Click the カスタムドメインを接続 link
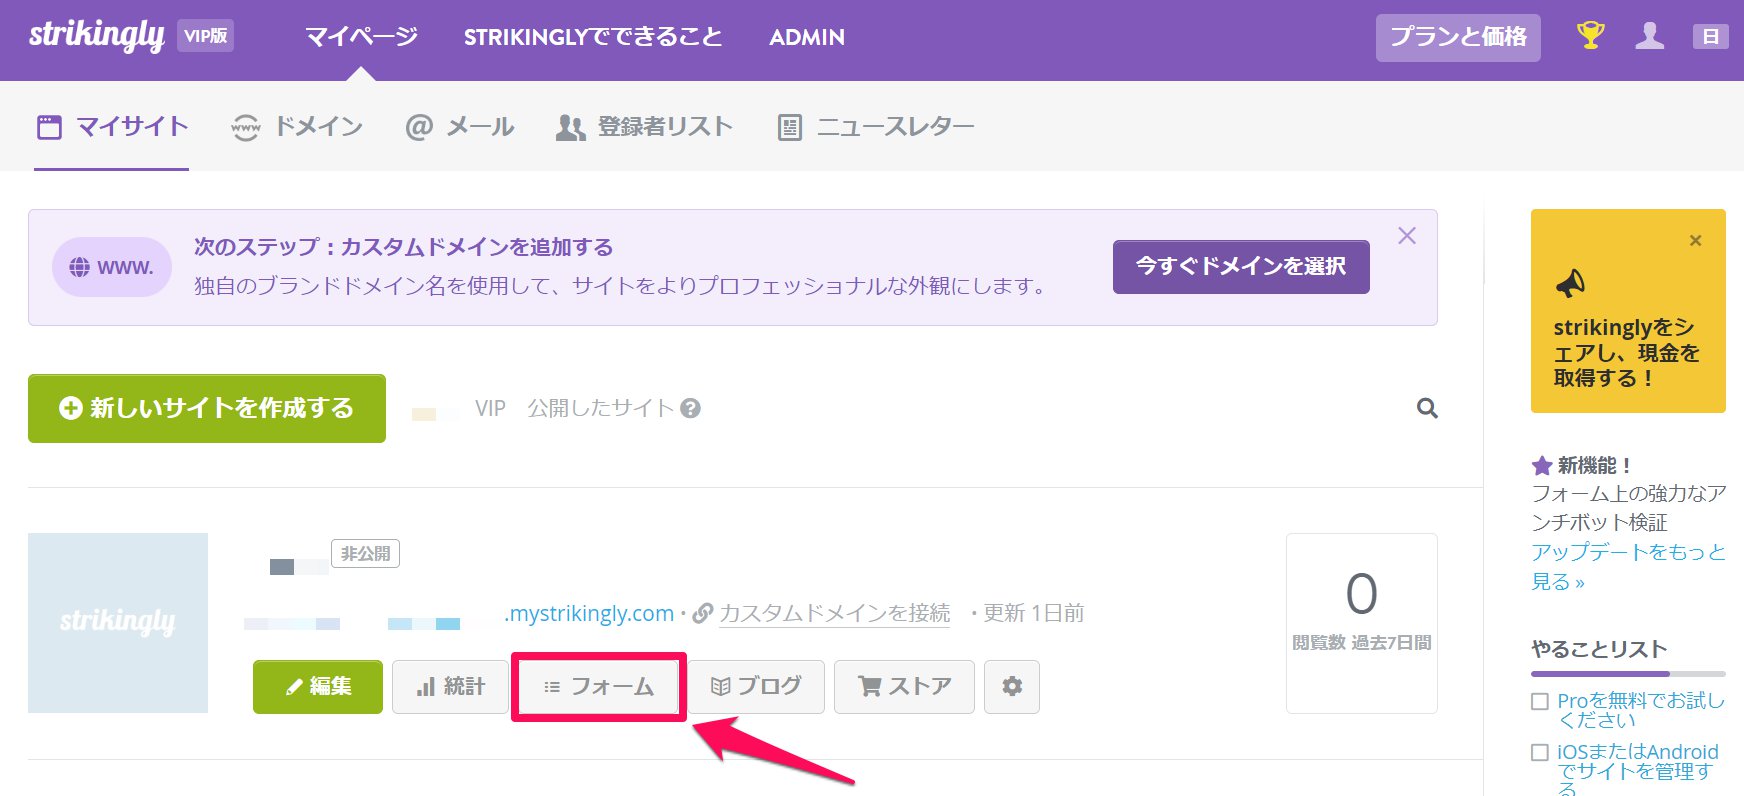Image resolution: width=1744 pixels, height=796 pixels. pyautogui.click(x=834, y=613)
